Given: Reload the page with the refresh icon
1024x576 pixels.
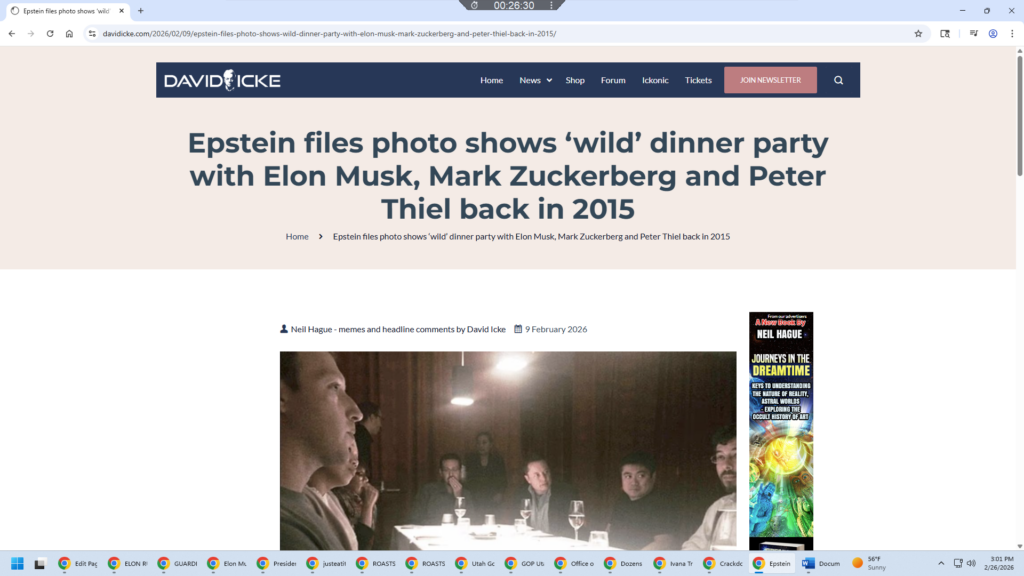Looking at the screenshot, I should click(50, 33).
